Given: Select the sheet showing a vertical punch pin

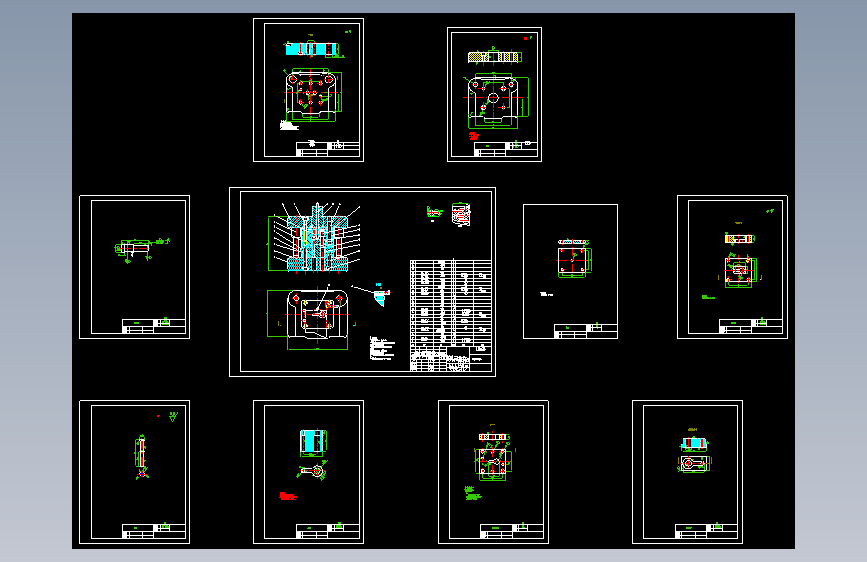Looking at the screenshot, I should click(x=134, y=472).
